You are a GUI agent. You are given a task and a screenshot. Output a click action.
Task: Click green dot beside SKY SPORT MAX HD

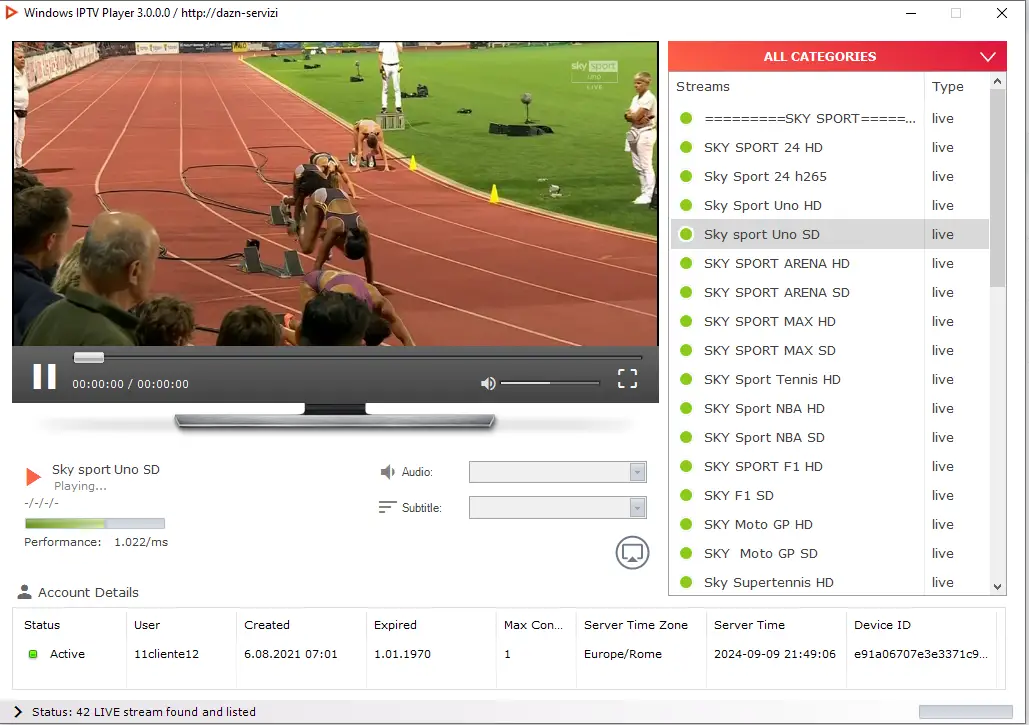pyautogui.click(x=686, y=321)
